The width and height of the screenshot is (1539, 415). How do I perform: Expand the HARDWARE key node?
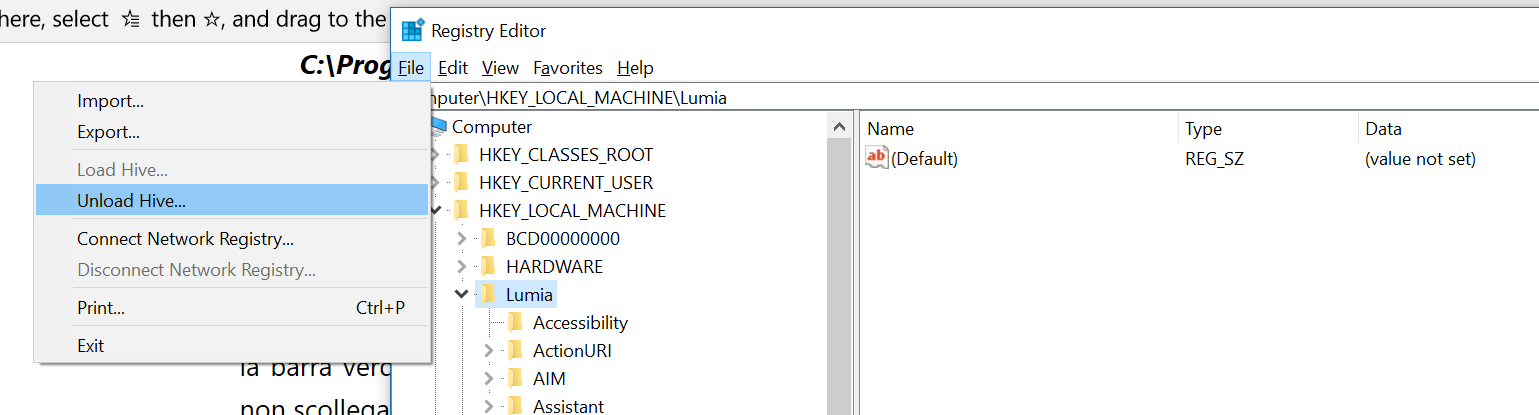pos(461,266)
